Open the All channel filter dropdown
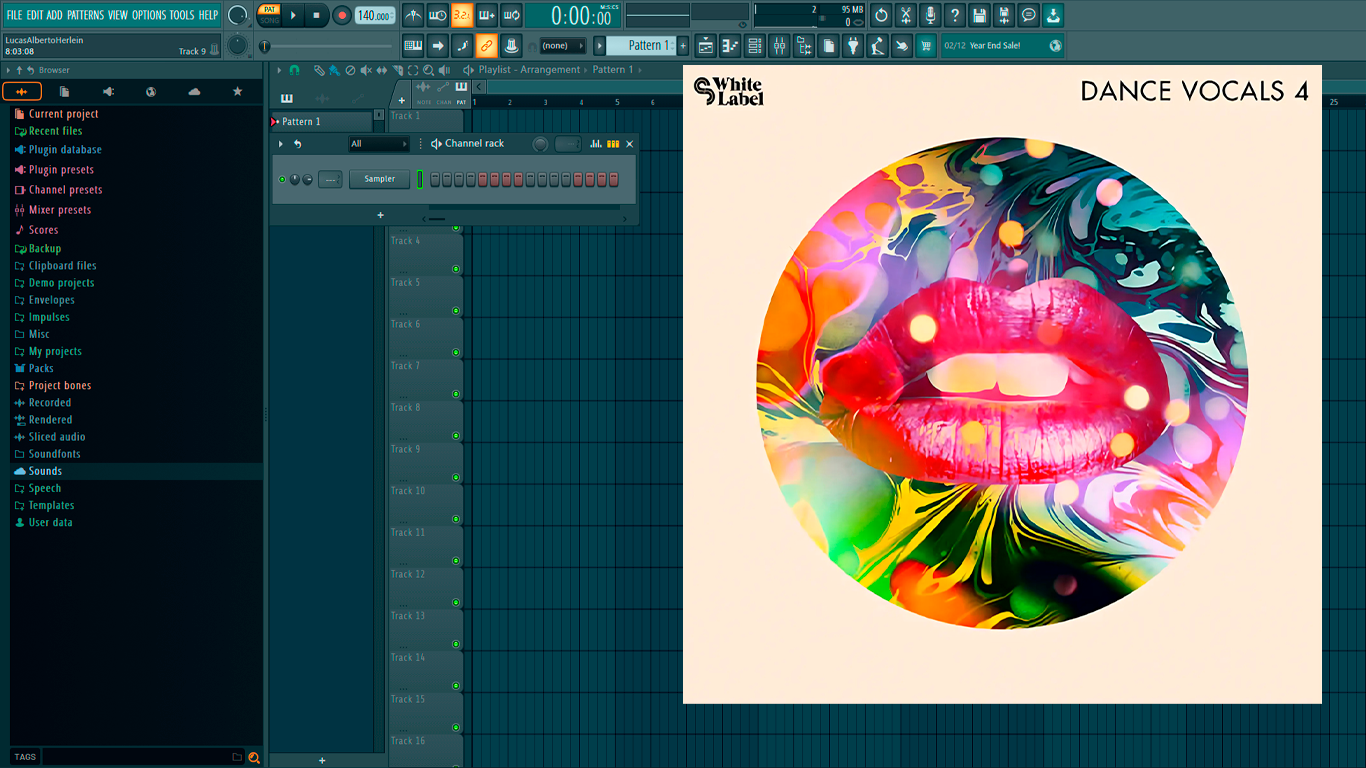 (379, 144)
